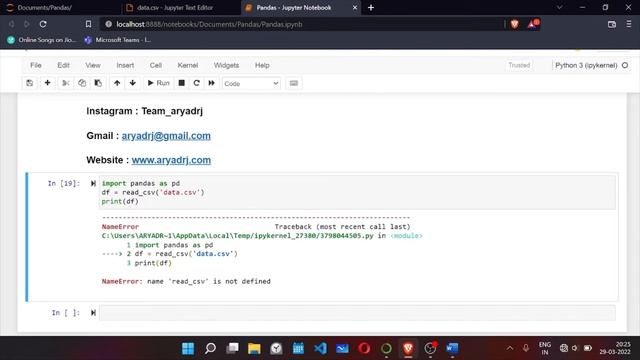Open the Insert menu

125,65
